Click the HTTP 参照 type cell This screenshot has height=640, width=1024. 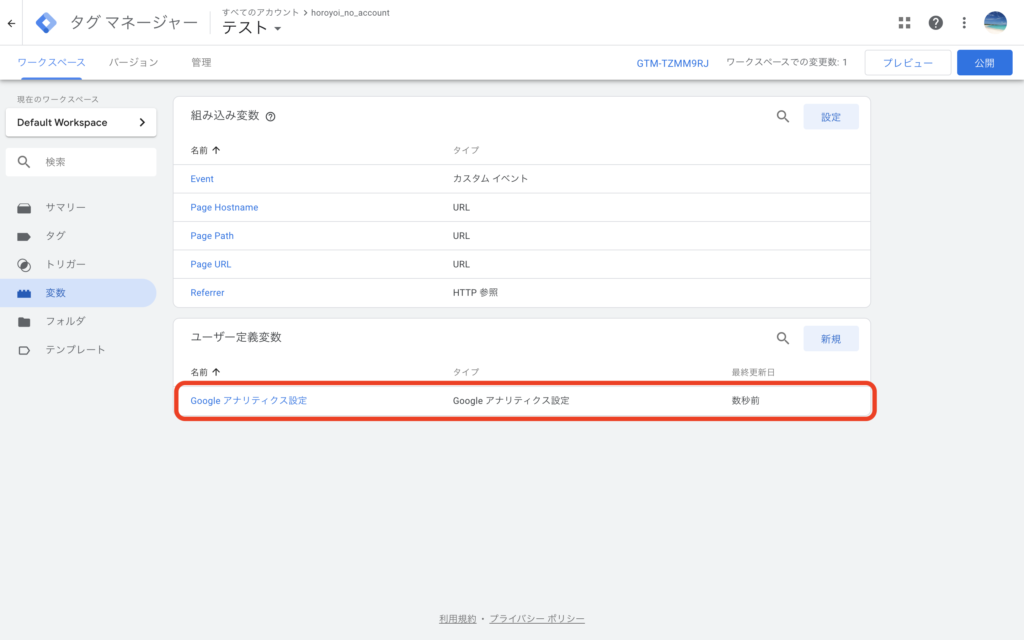(475, 293)
